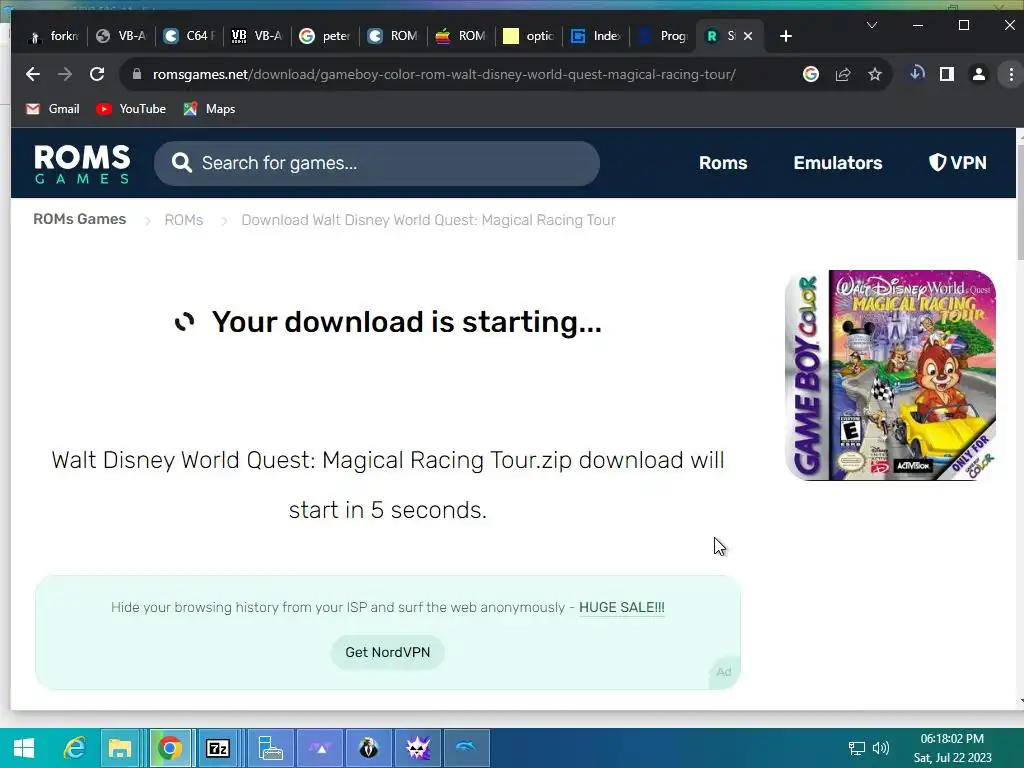Viewport: 1024px width, 768px height.
Task: Share this page via the share icon
Action: tap(842, 74)
